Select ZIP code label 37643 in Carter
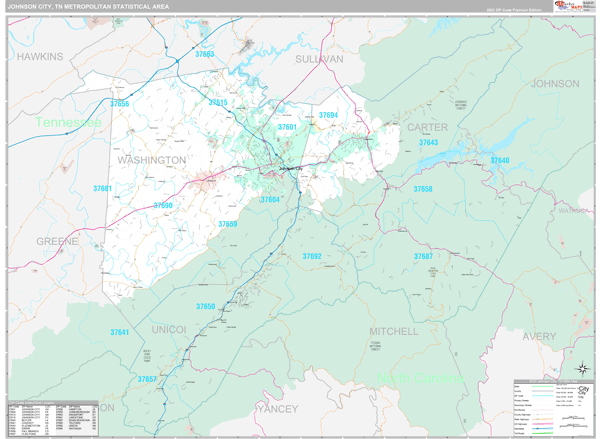The height and width of the screenshot is (439, 600). pos(428,142)
